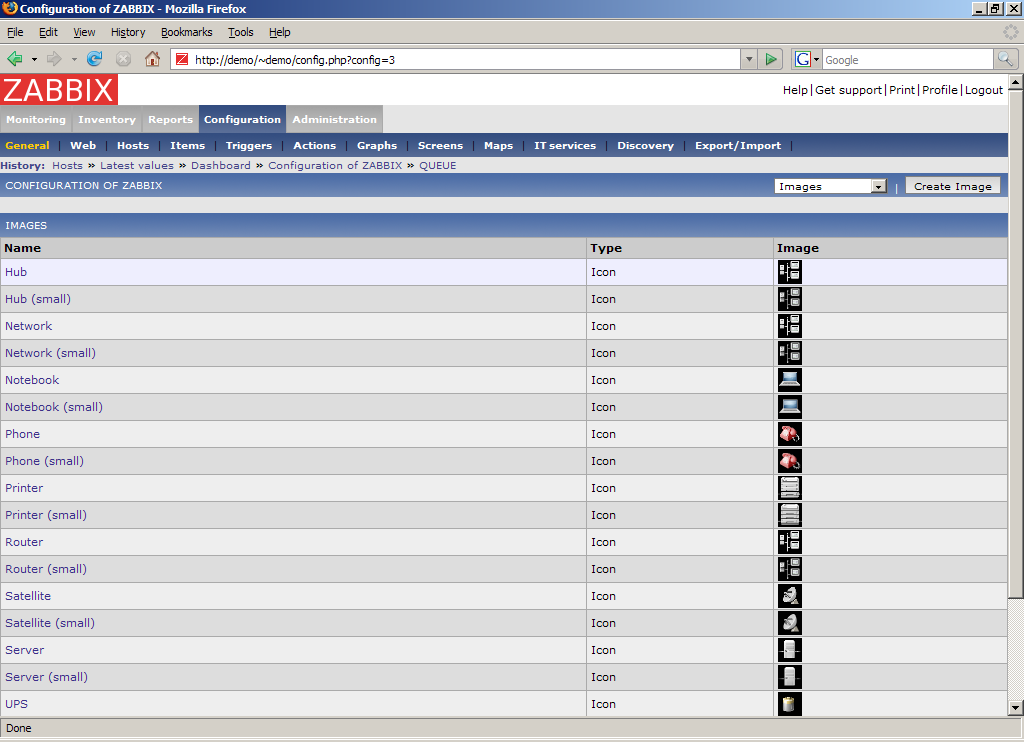Open the IT services submenu item
Image resolution: width=1024 pixels, height=742 pixels.
pos(565,146)
